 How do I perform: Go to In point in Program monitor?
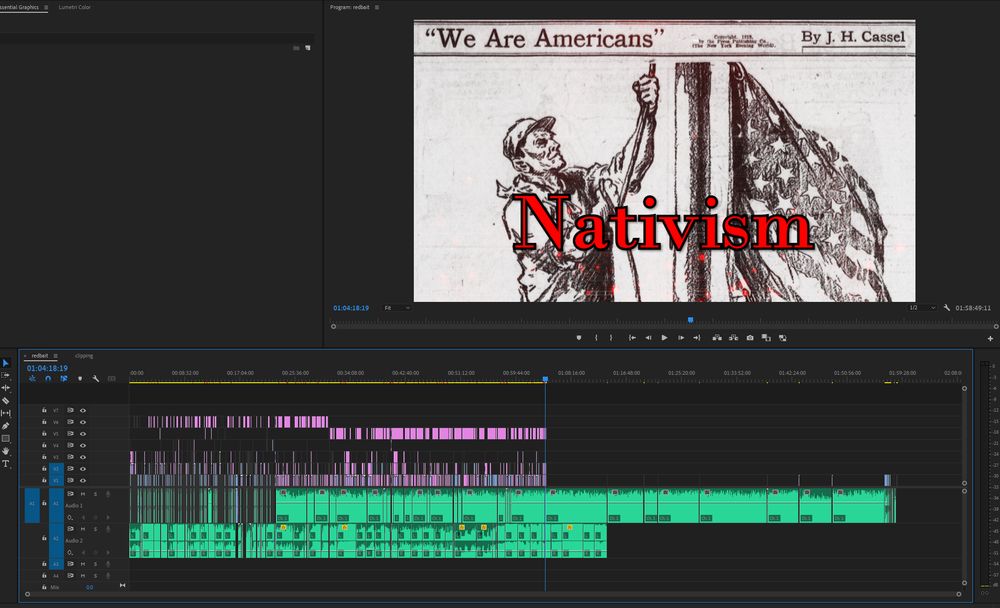click(x=632, y=338)
